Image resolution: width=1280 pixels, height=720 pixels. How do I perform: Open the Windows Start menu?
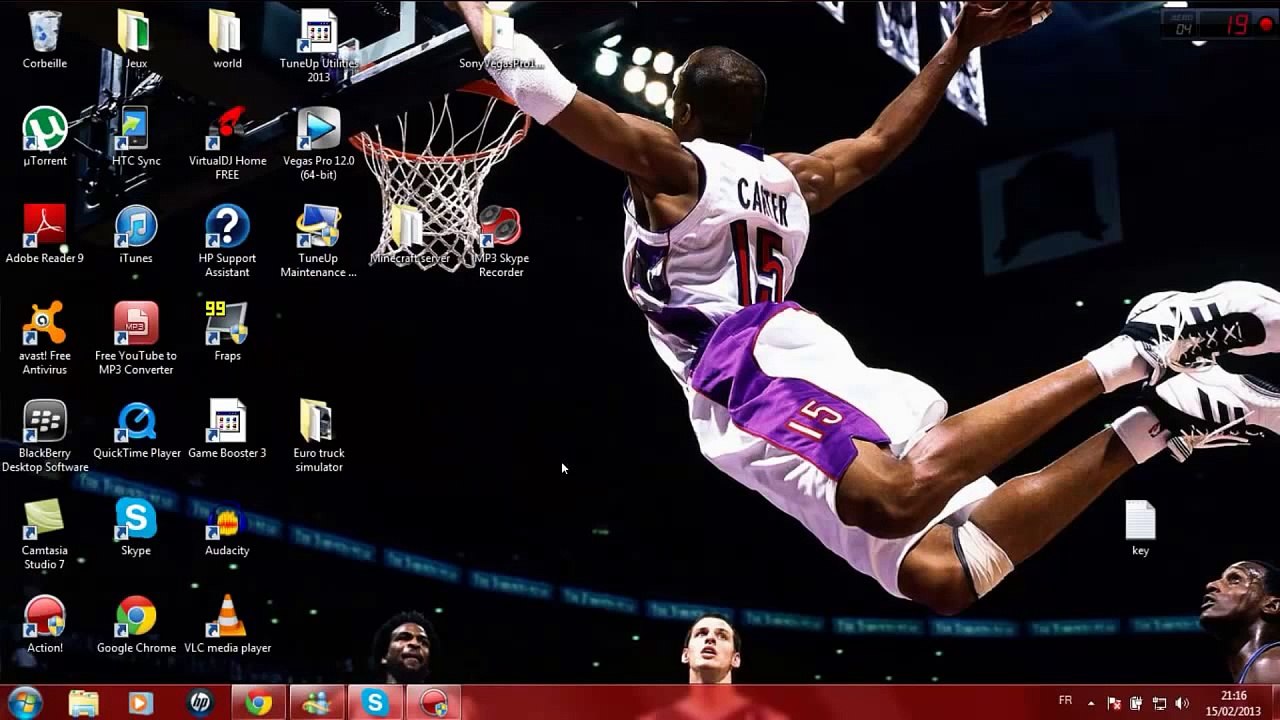coord(24,702)
